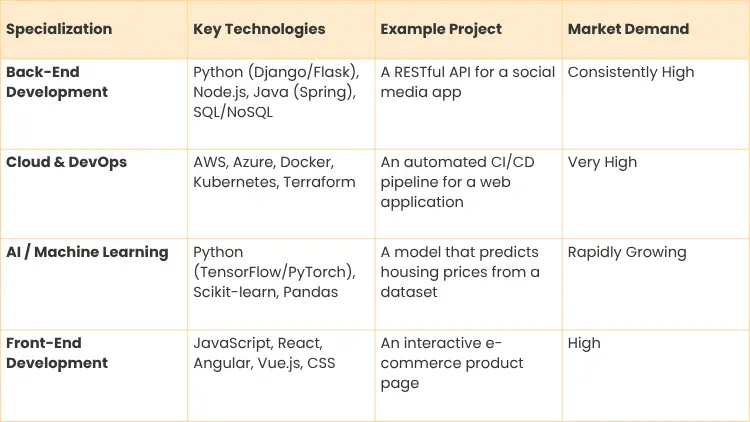Click the Consistently High demand cell
The width and height of the screenshot is (750, 422).
pos(631,72)
